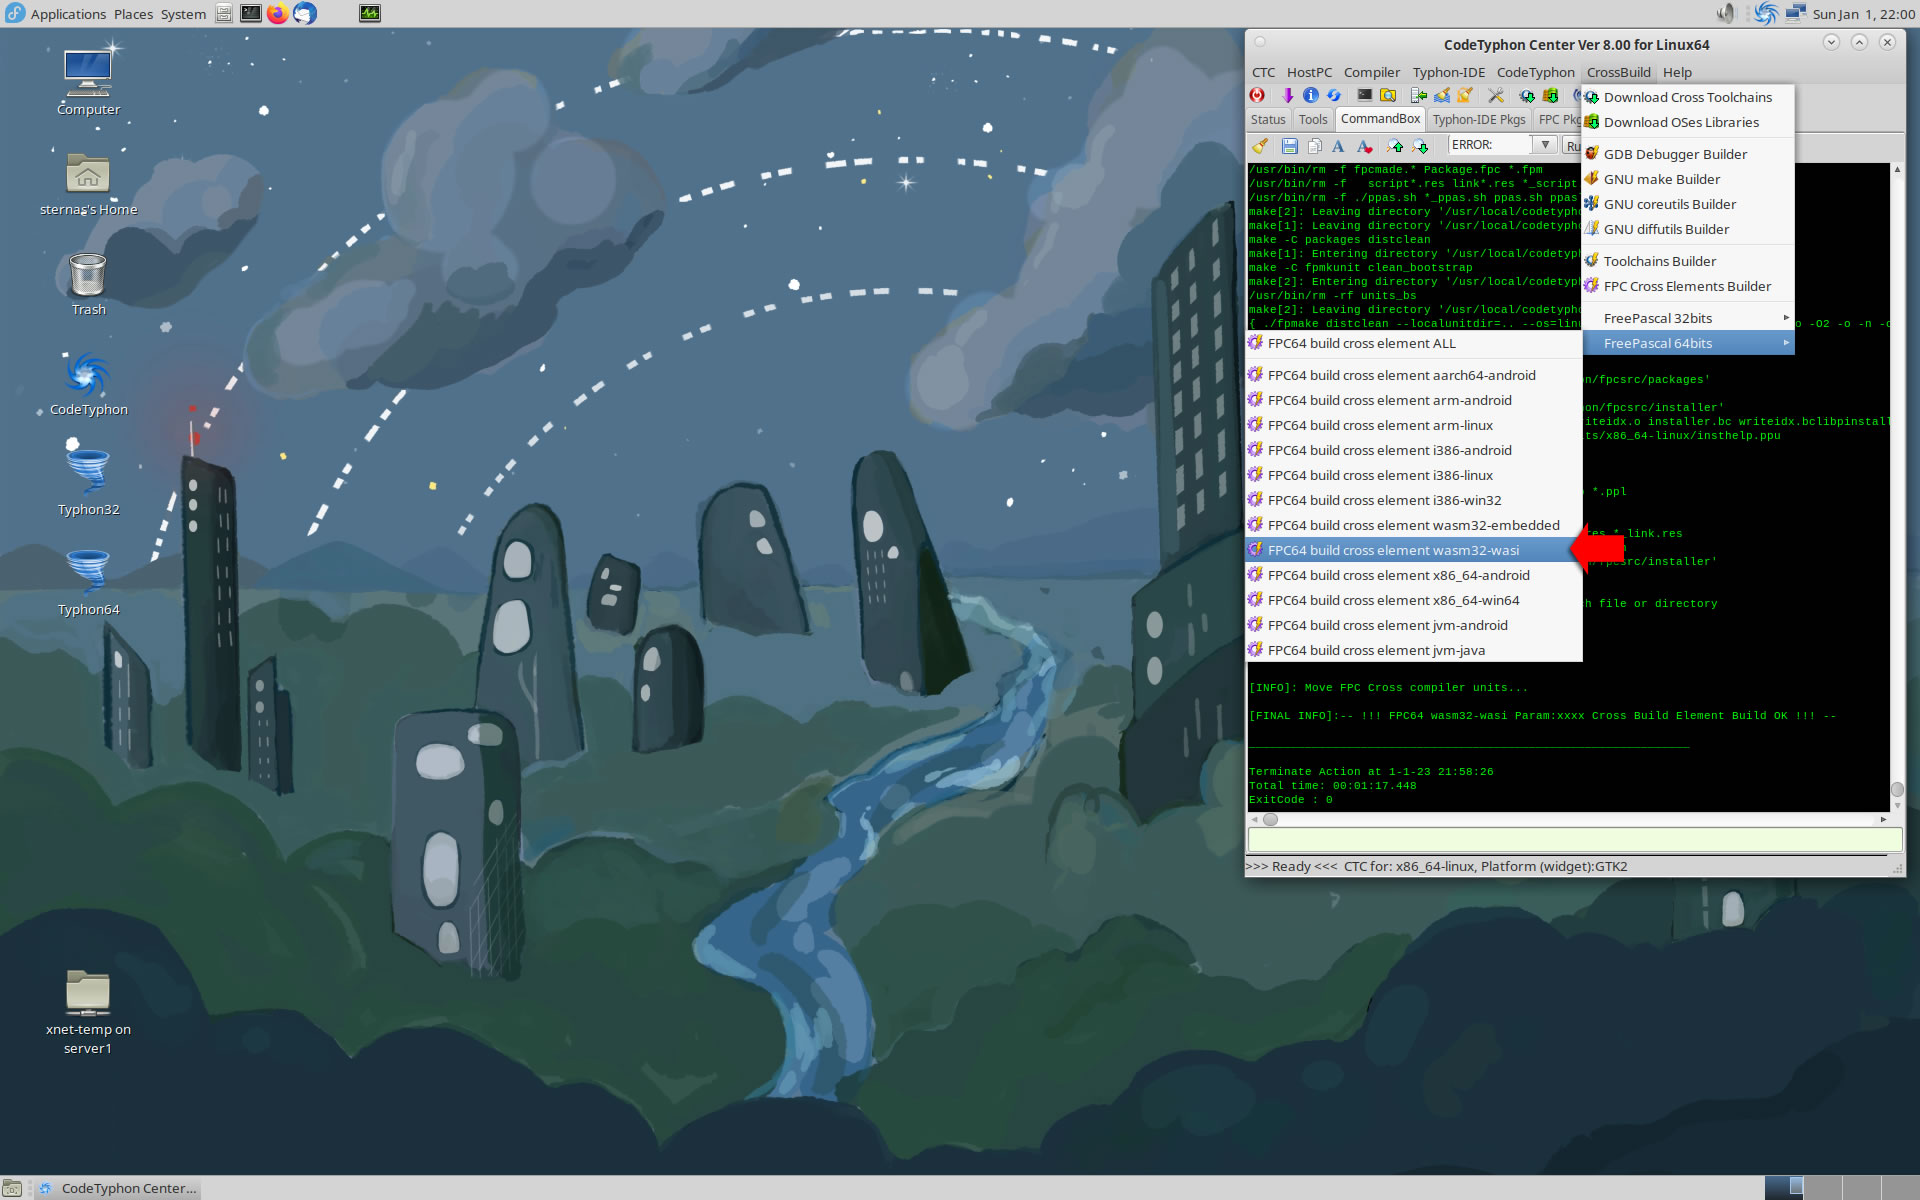Expand the FreePascal 32bits submenu
Image resolution: width=1920 pixels, height=1200 pixels.
(x=1688, y=318)
